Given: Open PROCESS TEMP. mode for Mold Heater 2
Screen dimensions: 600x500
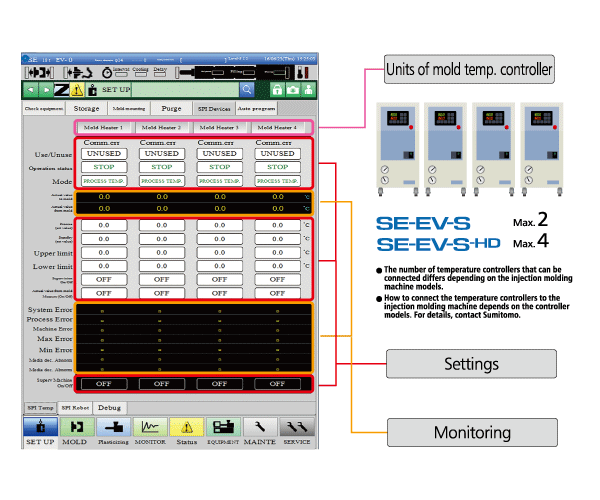Looking at the screenshot, I should pyautogui.click(x=161, y=181).
